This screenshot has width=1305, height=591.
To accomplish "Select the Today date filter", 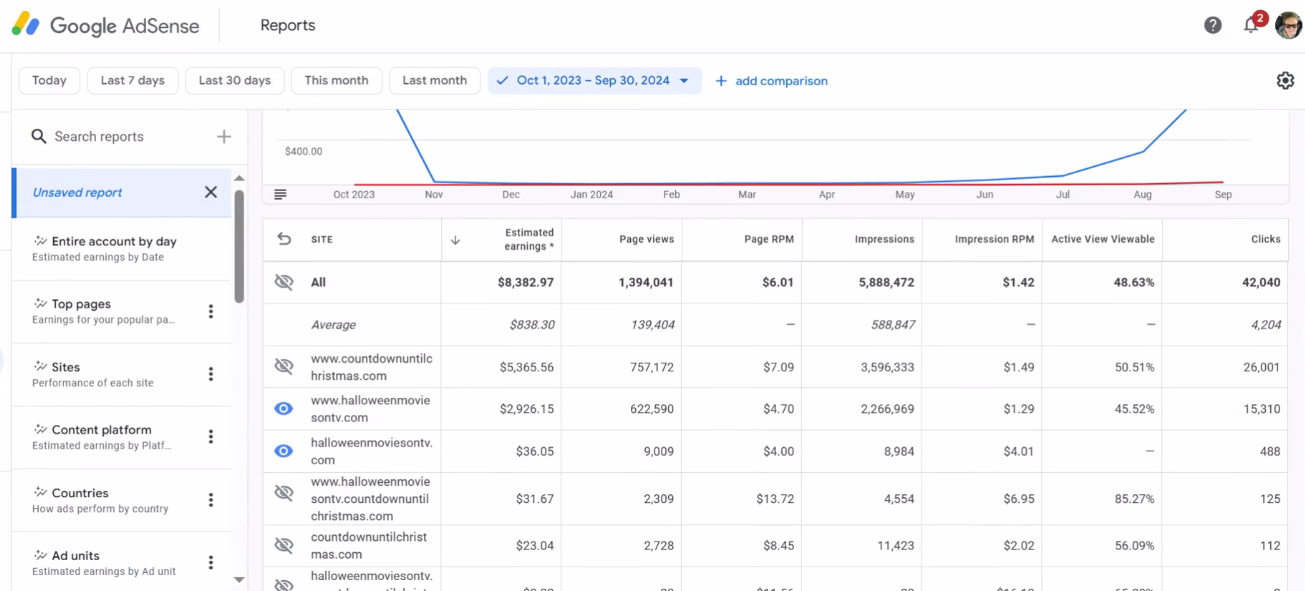I will pyautogui.click(x=49, y=81).
